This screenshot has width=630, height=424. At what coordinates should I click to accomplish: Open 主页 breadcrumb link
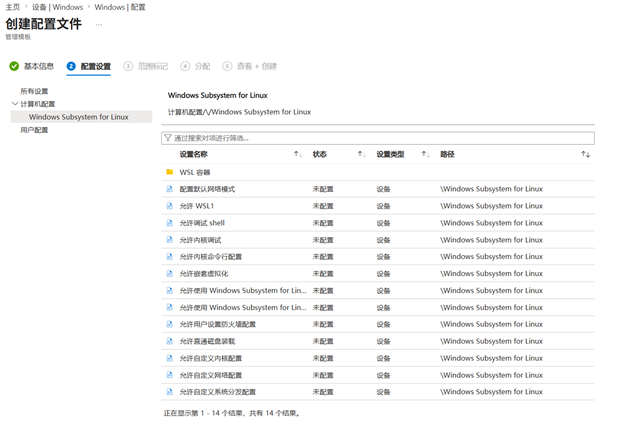click(x=12, y=7)
